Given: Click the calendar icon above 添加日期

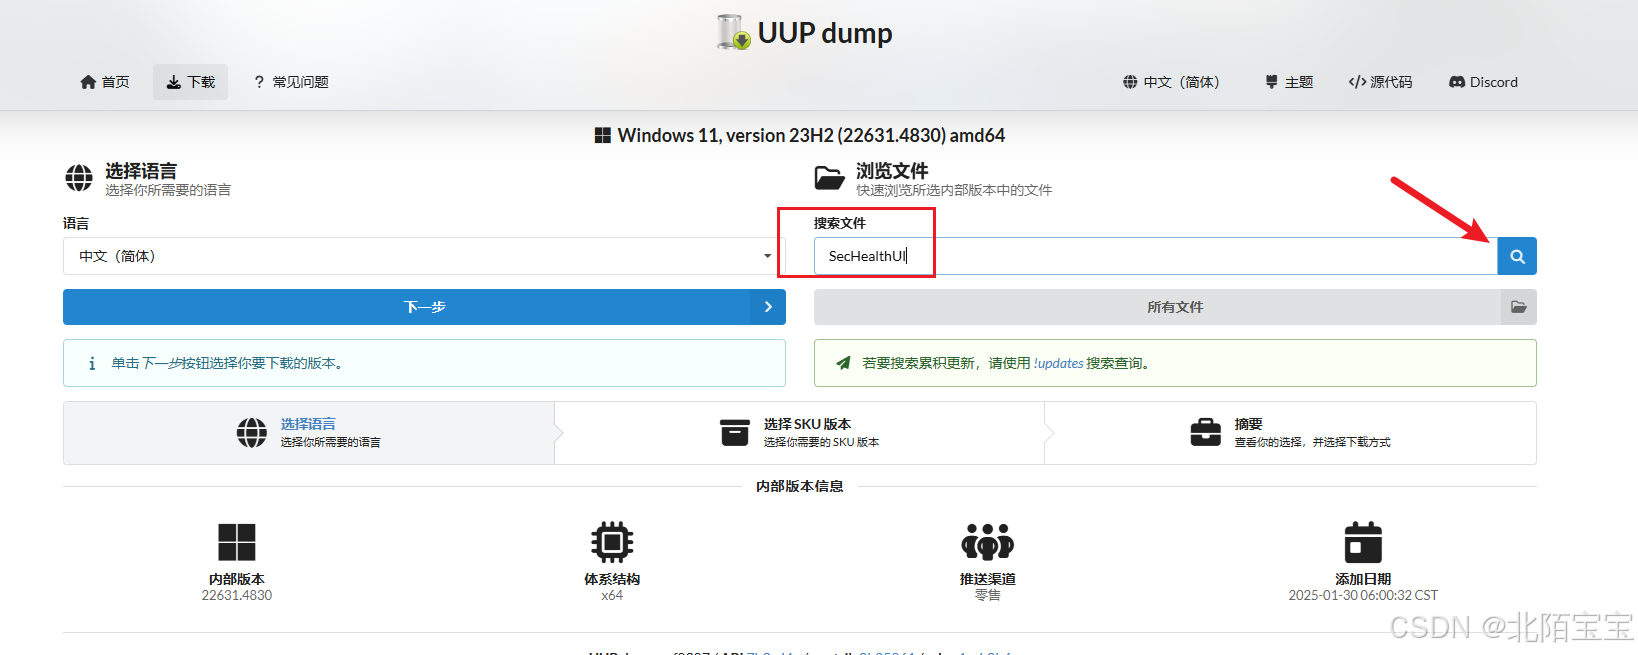Looking at the screenshot, I should (x=1363, y=542).
